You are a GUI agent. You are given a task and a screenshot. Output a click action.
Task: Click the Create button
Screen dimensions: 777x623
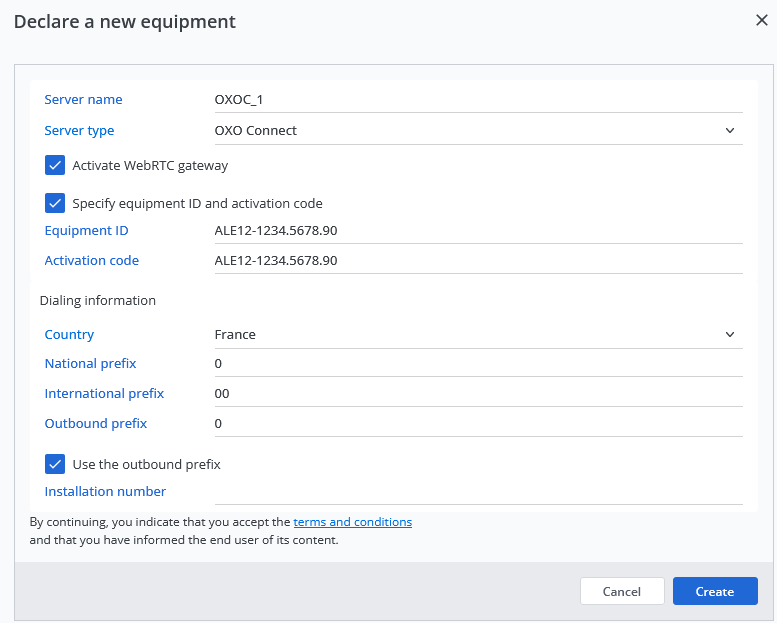(714, 591)
